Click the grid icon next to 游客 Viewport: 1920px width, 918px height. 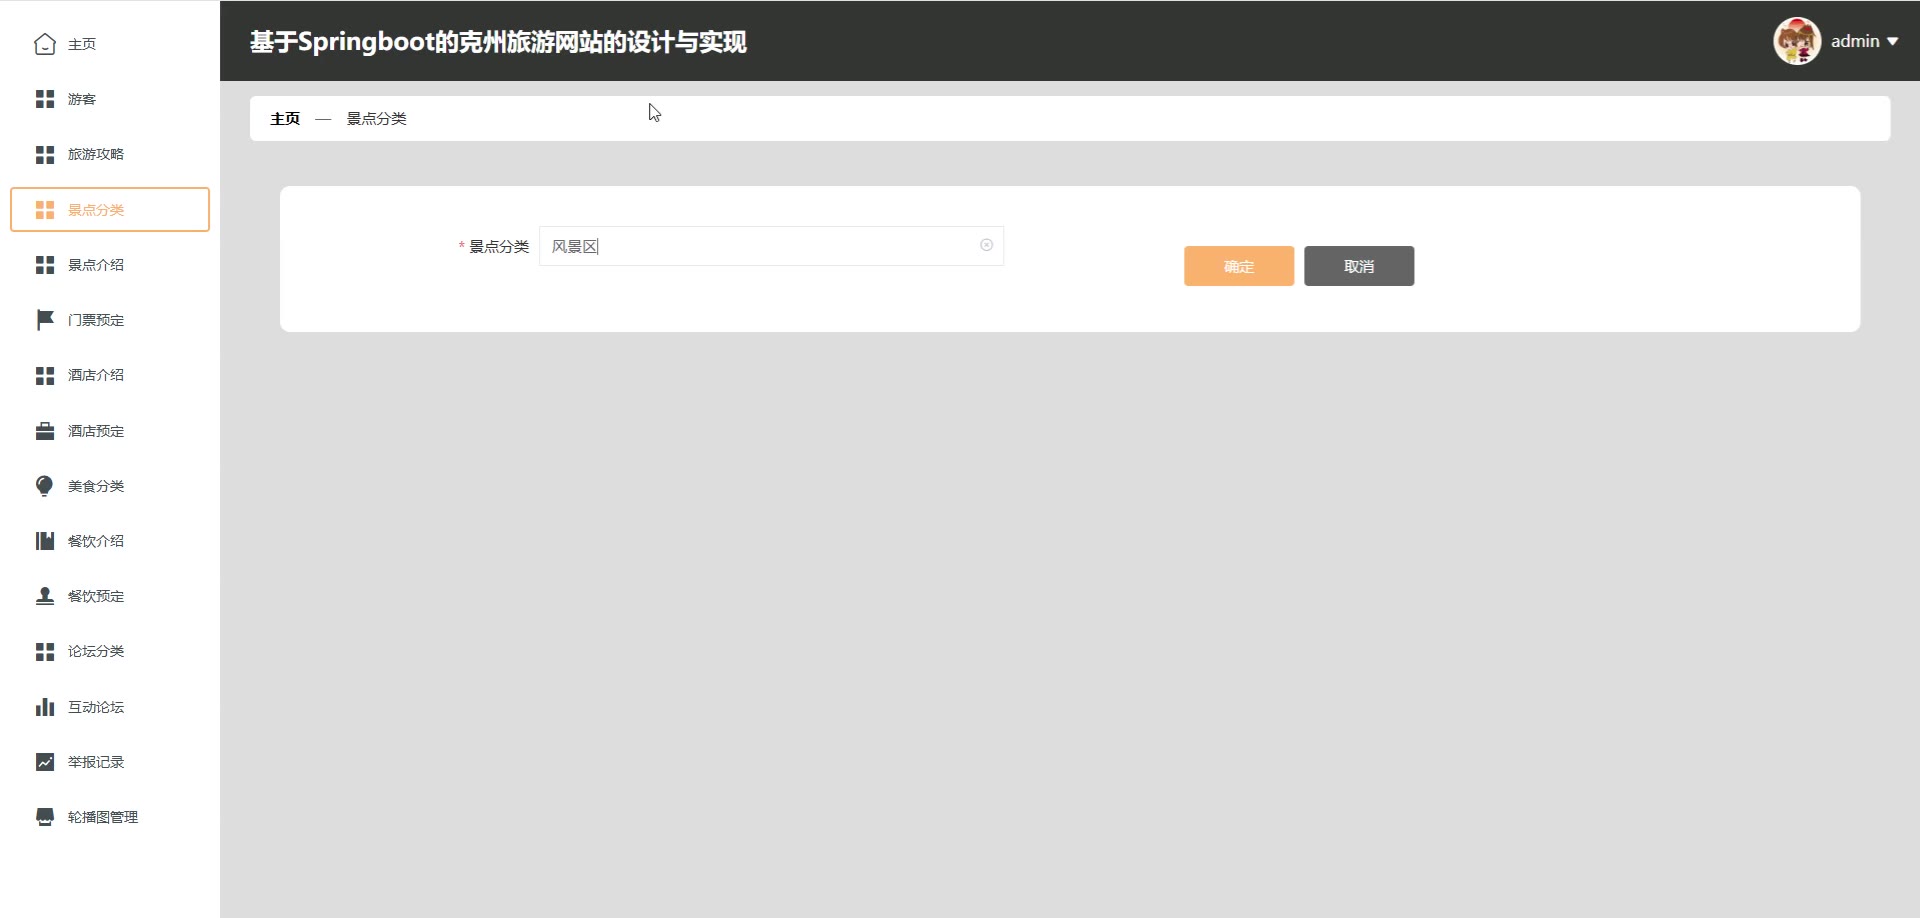pos(45,99)
